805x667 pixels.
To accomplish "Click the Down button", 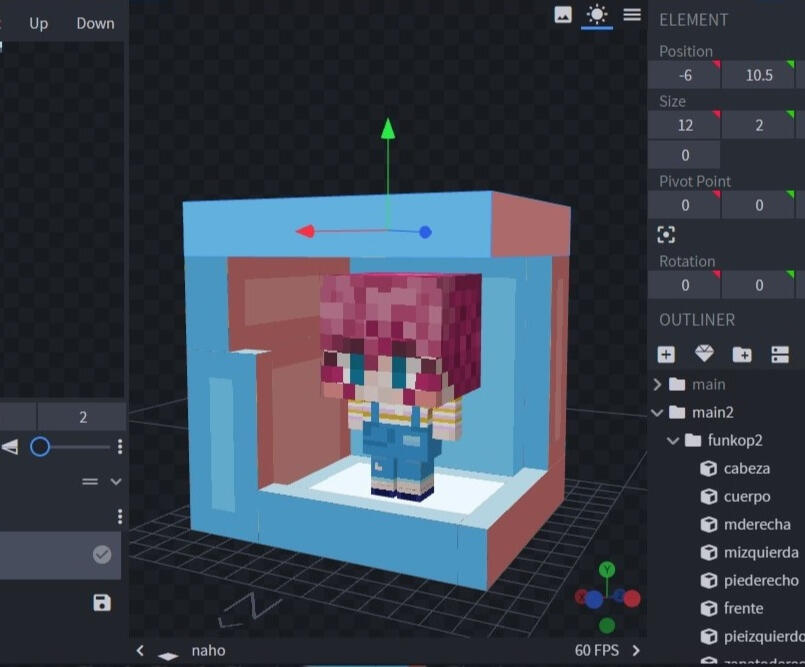I will coord(95,23).
